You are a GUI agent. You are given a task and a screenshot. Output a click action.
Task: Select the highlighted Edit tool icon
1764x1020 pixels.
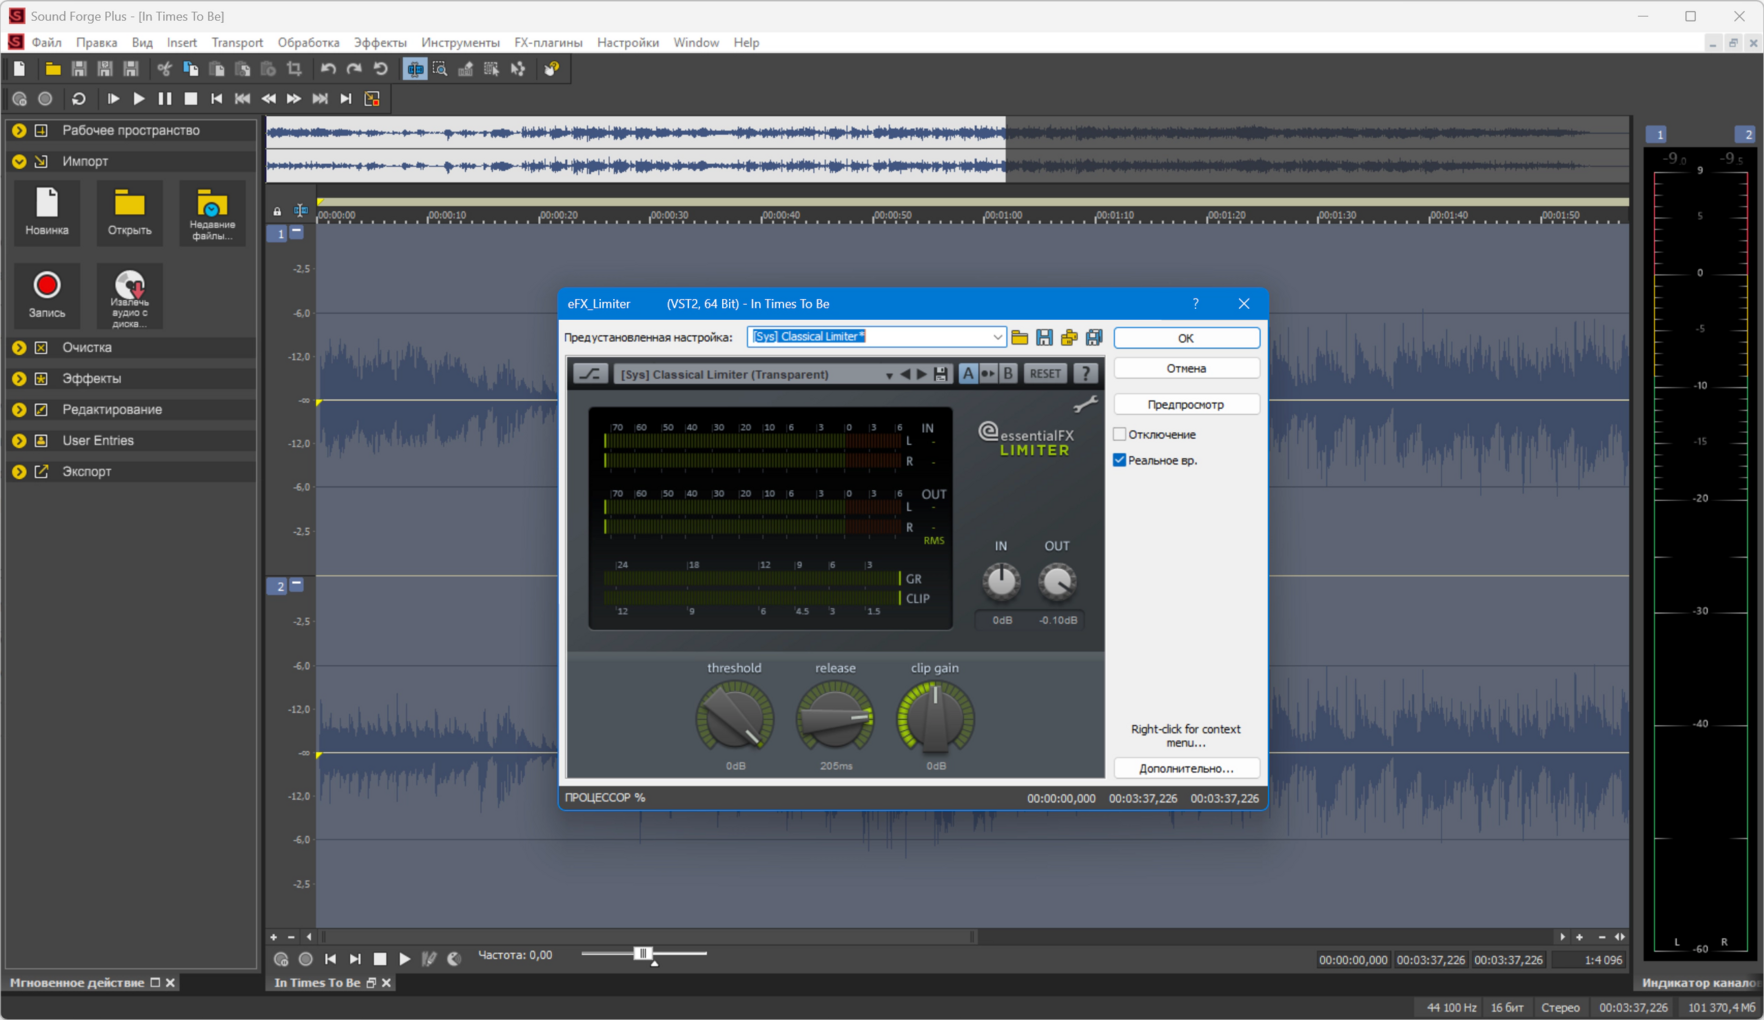[x=414, y=69]
